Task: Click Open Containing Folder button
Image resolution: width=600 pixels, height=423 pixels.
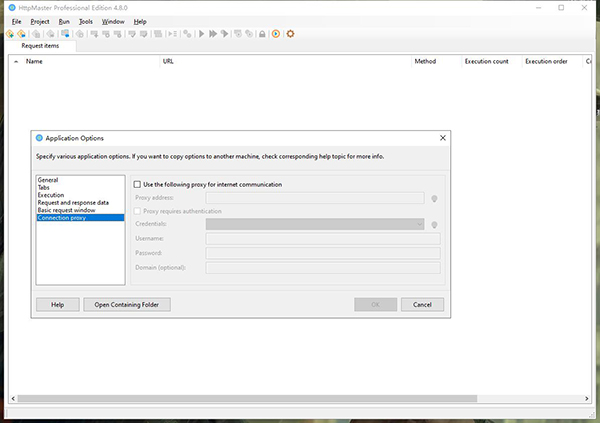Action: [x=127, y=305]
